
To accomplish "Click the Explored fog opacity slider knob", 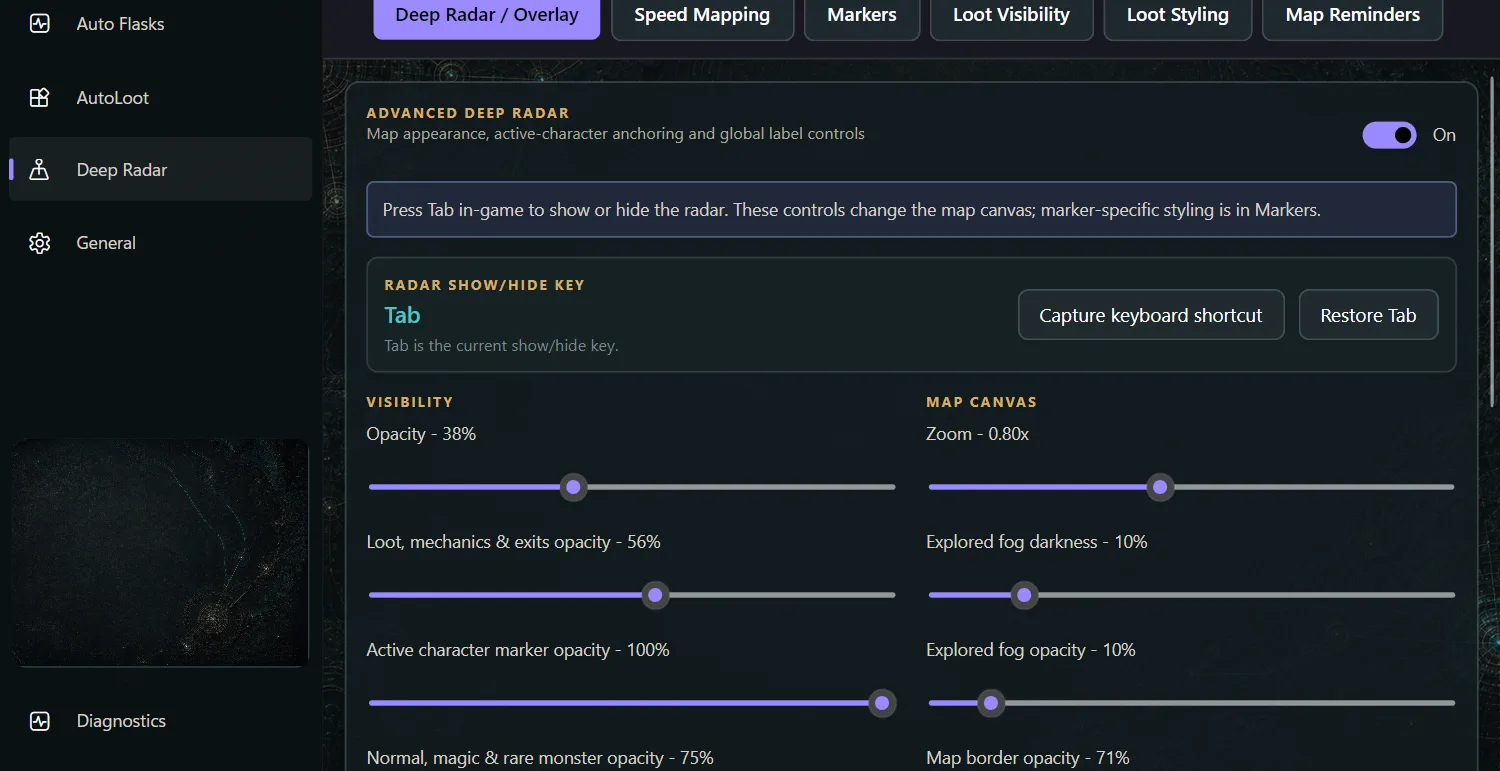I will pyautogui.click(x=990, y=703).
